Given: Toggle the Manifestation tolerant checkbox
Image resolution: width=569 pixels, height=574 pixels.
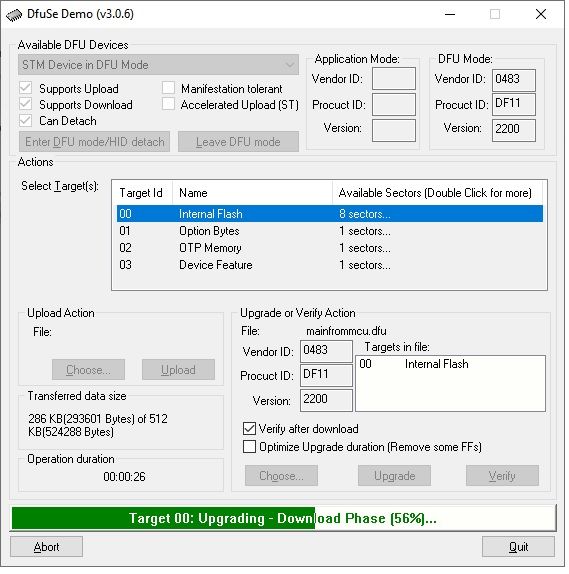Looking at the screenshot, I should tap(168, 88).
